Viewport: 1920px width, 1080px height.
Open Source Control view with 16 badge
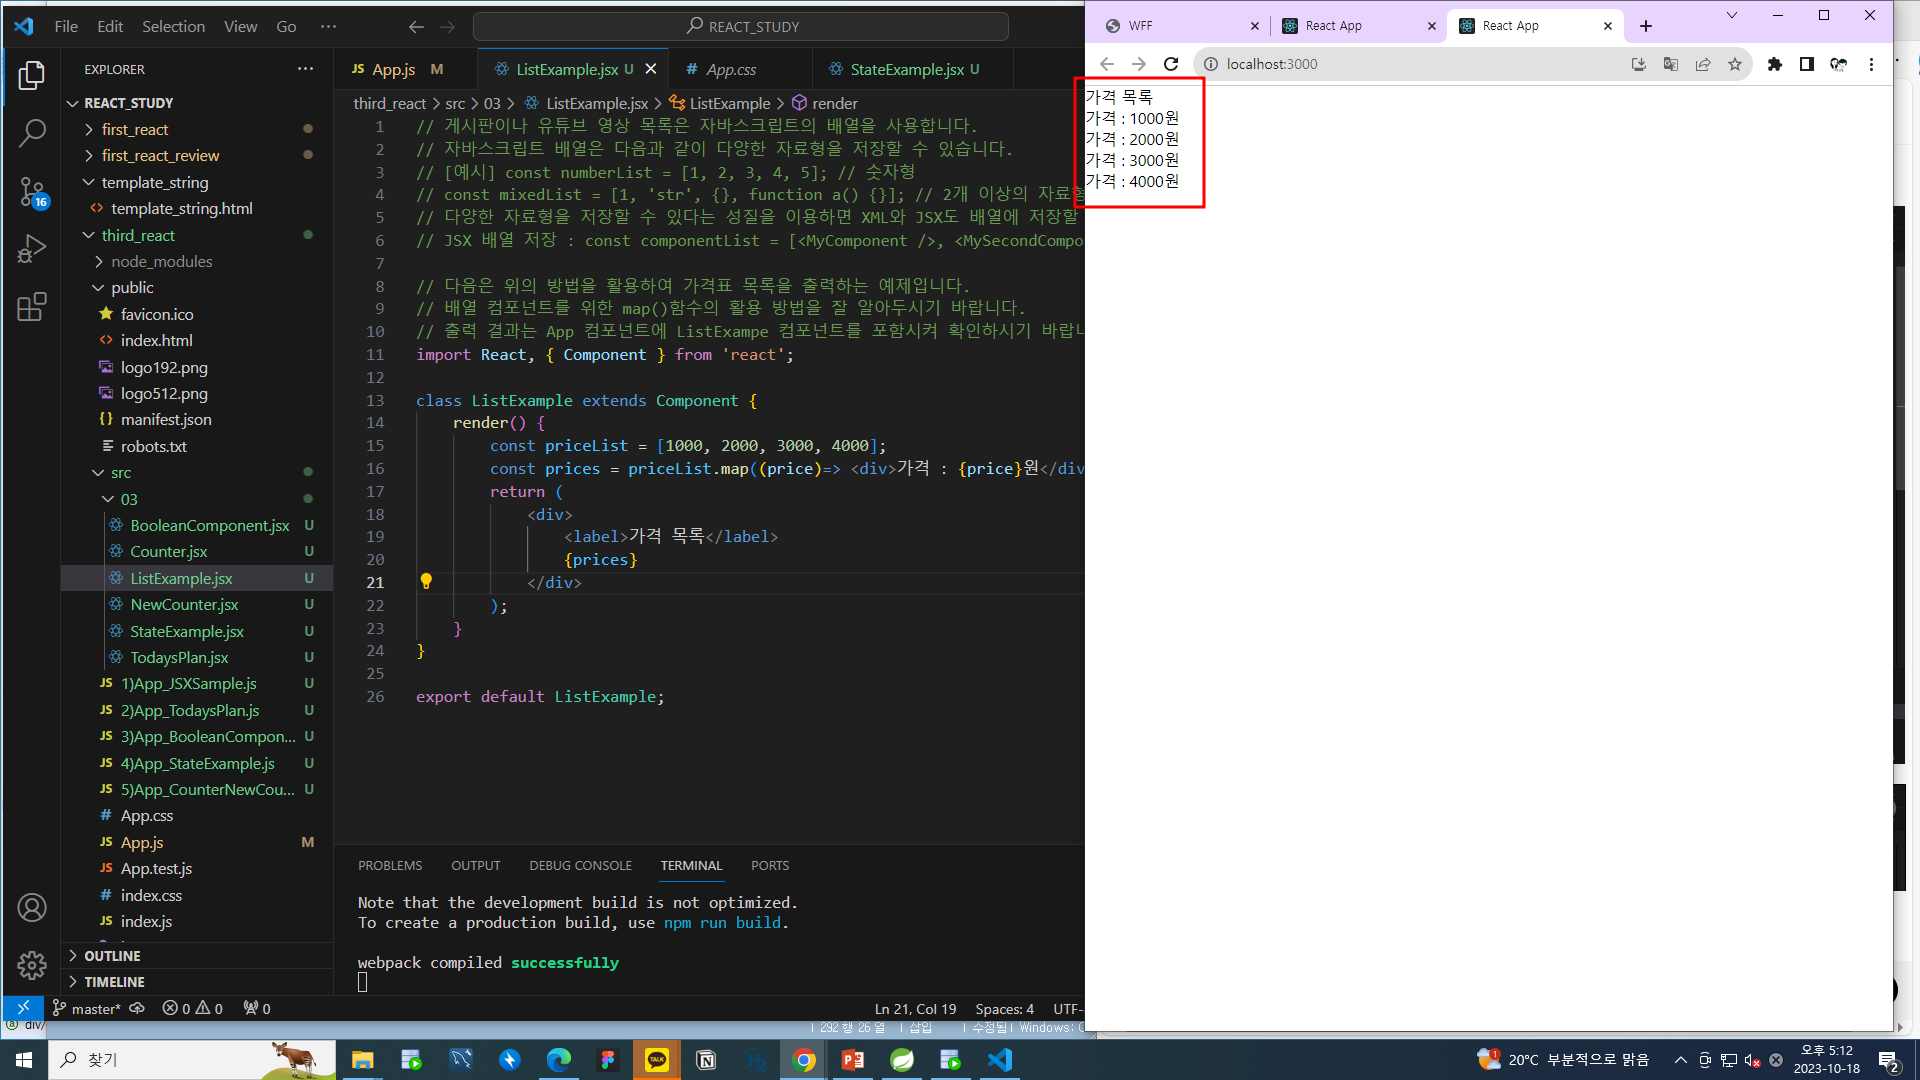(32, 191)
